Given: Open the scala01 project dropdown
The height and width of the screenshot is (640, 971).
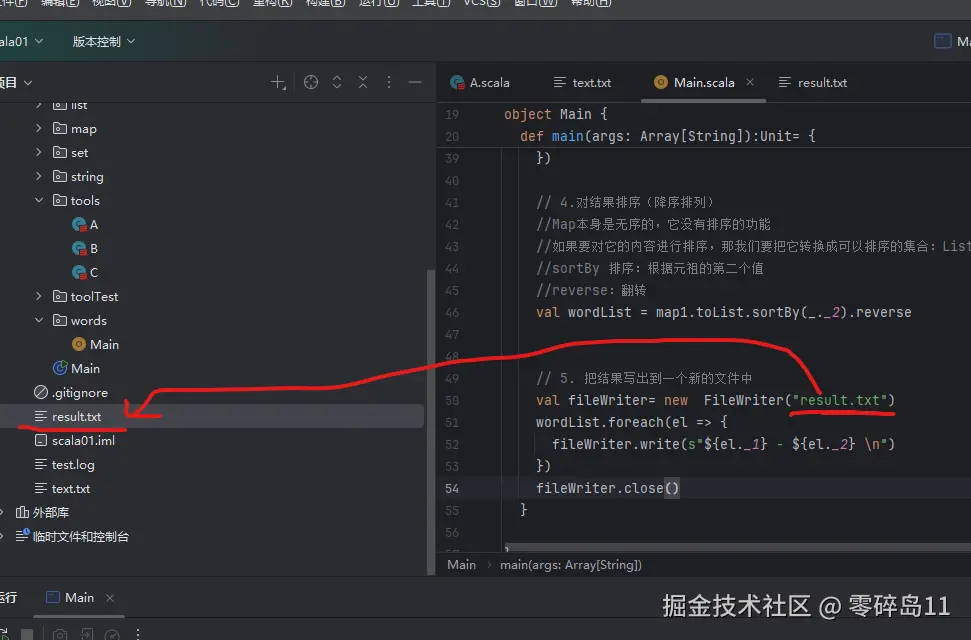Looking at the screenshot, I should [22, 42].
